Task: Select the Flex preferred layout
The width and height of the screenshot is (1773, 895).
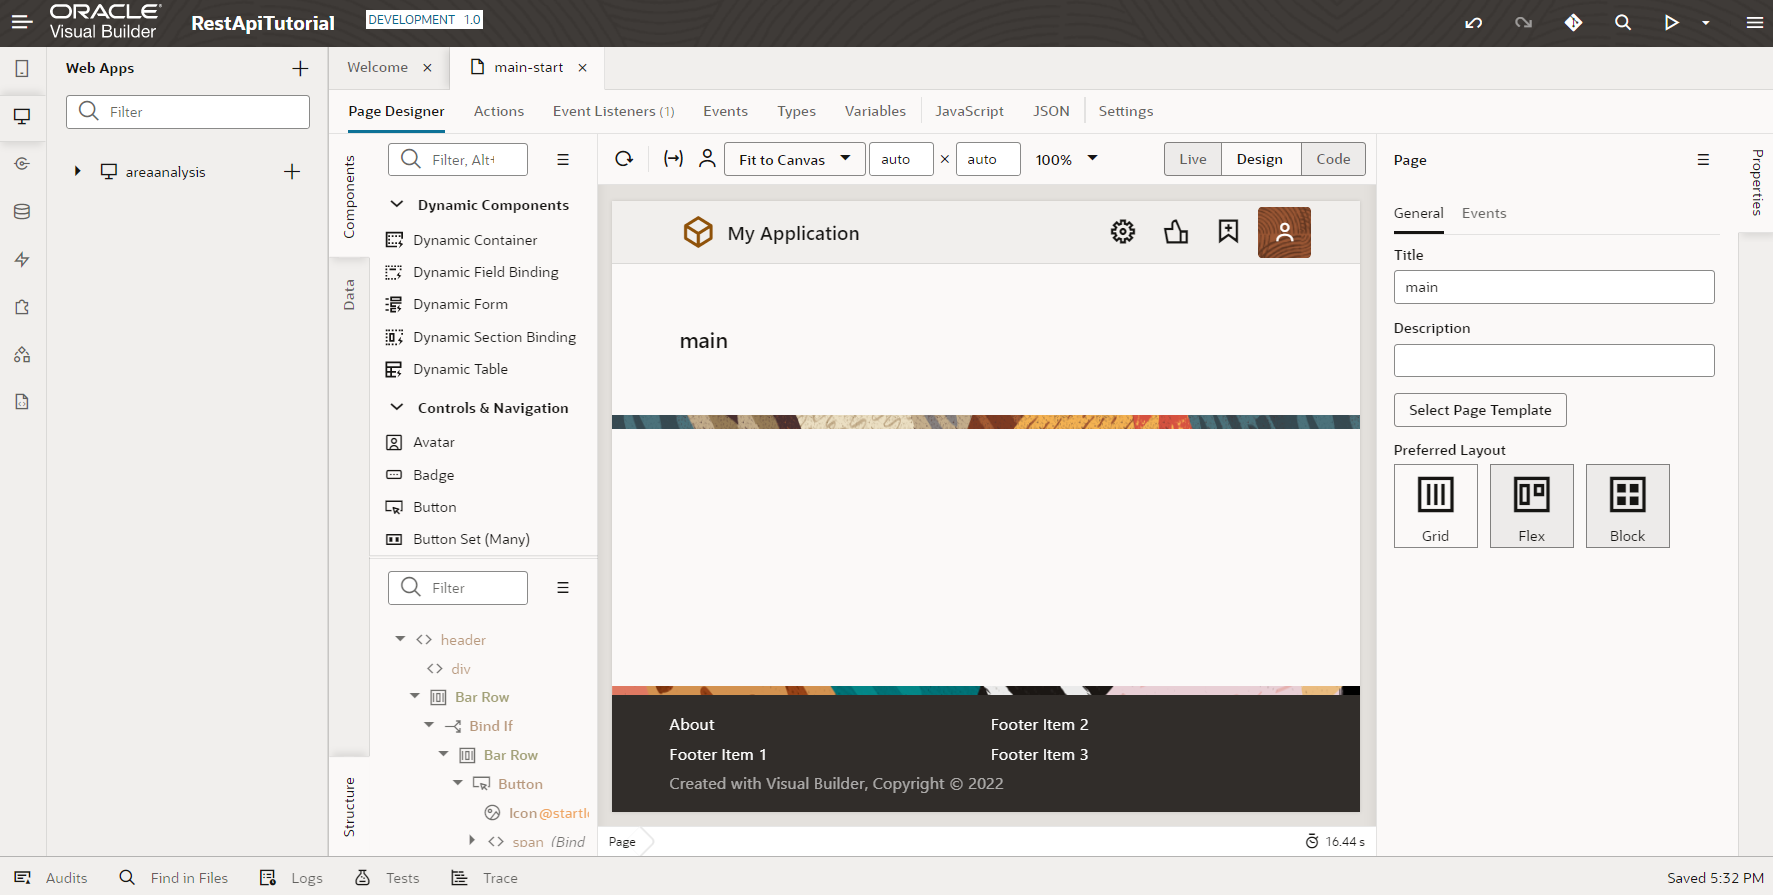Action: pyautogui.click(x=1531, y=506)
